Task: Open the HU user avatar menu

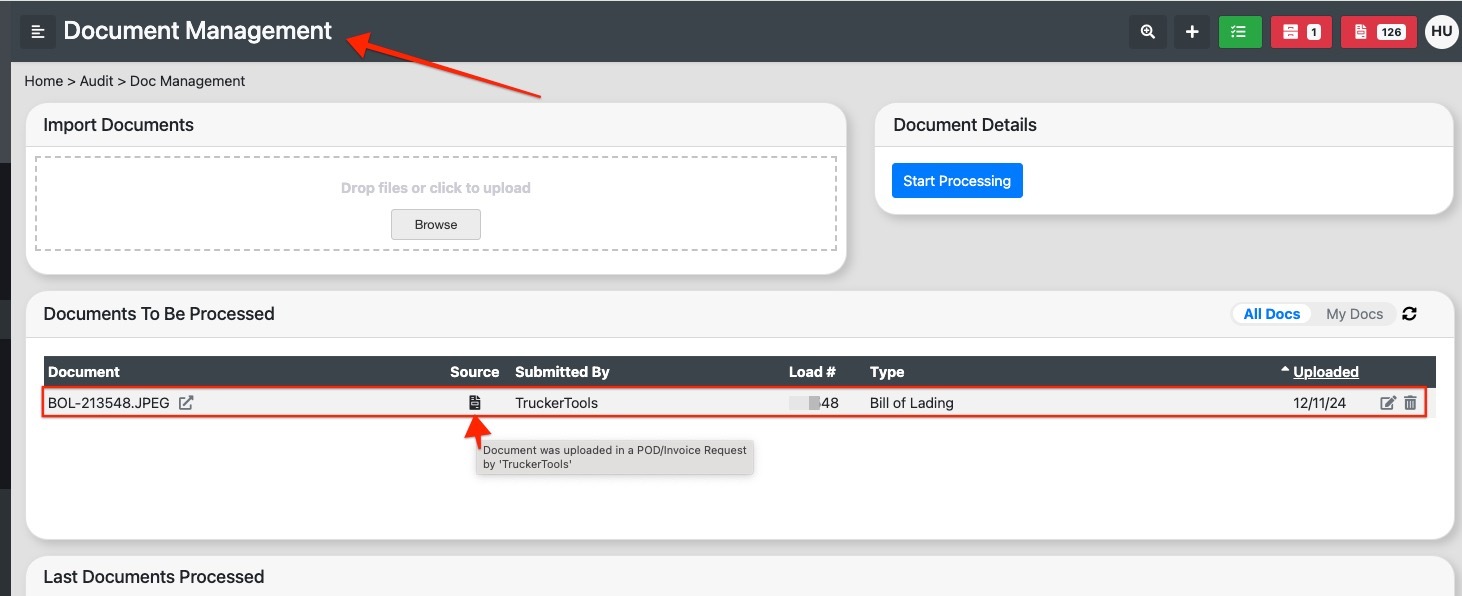Action: (1441, 32)
